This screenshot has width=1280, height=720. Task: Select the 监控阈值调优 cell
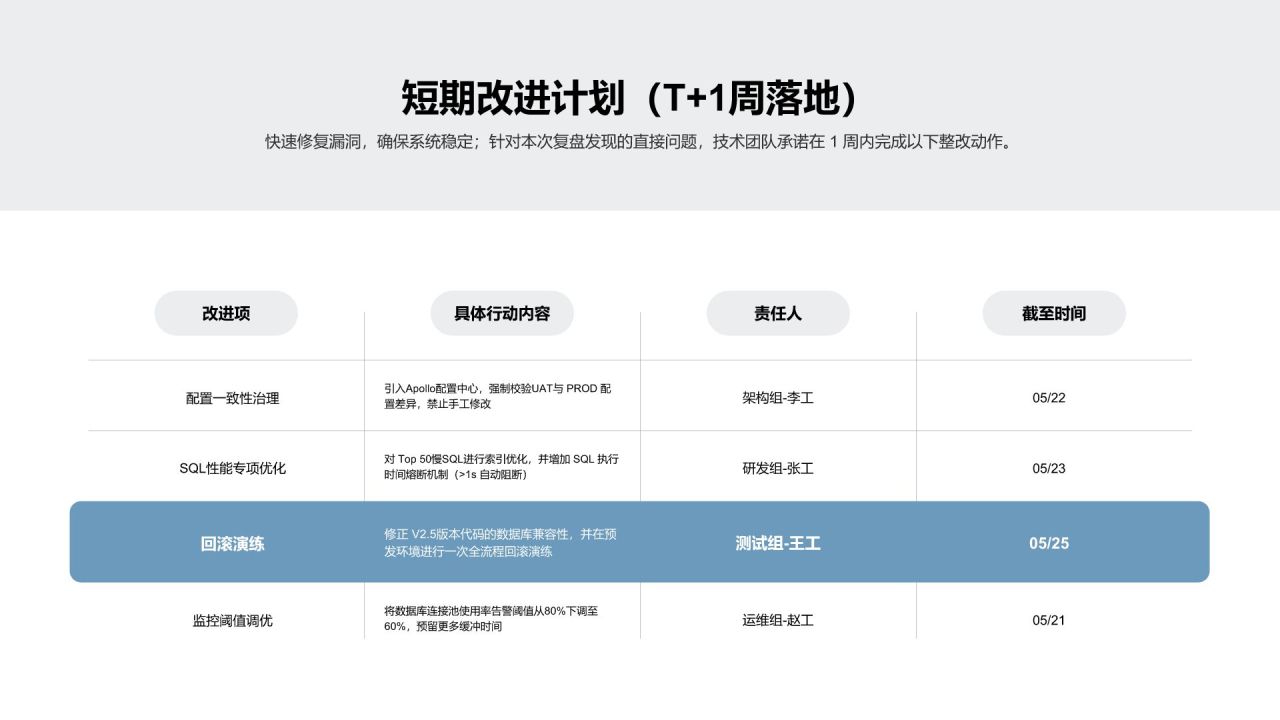(233, 620)
